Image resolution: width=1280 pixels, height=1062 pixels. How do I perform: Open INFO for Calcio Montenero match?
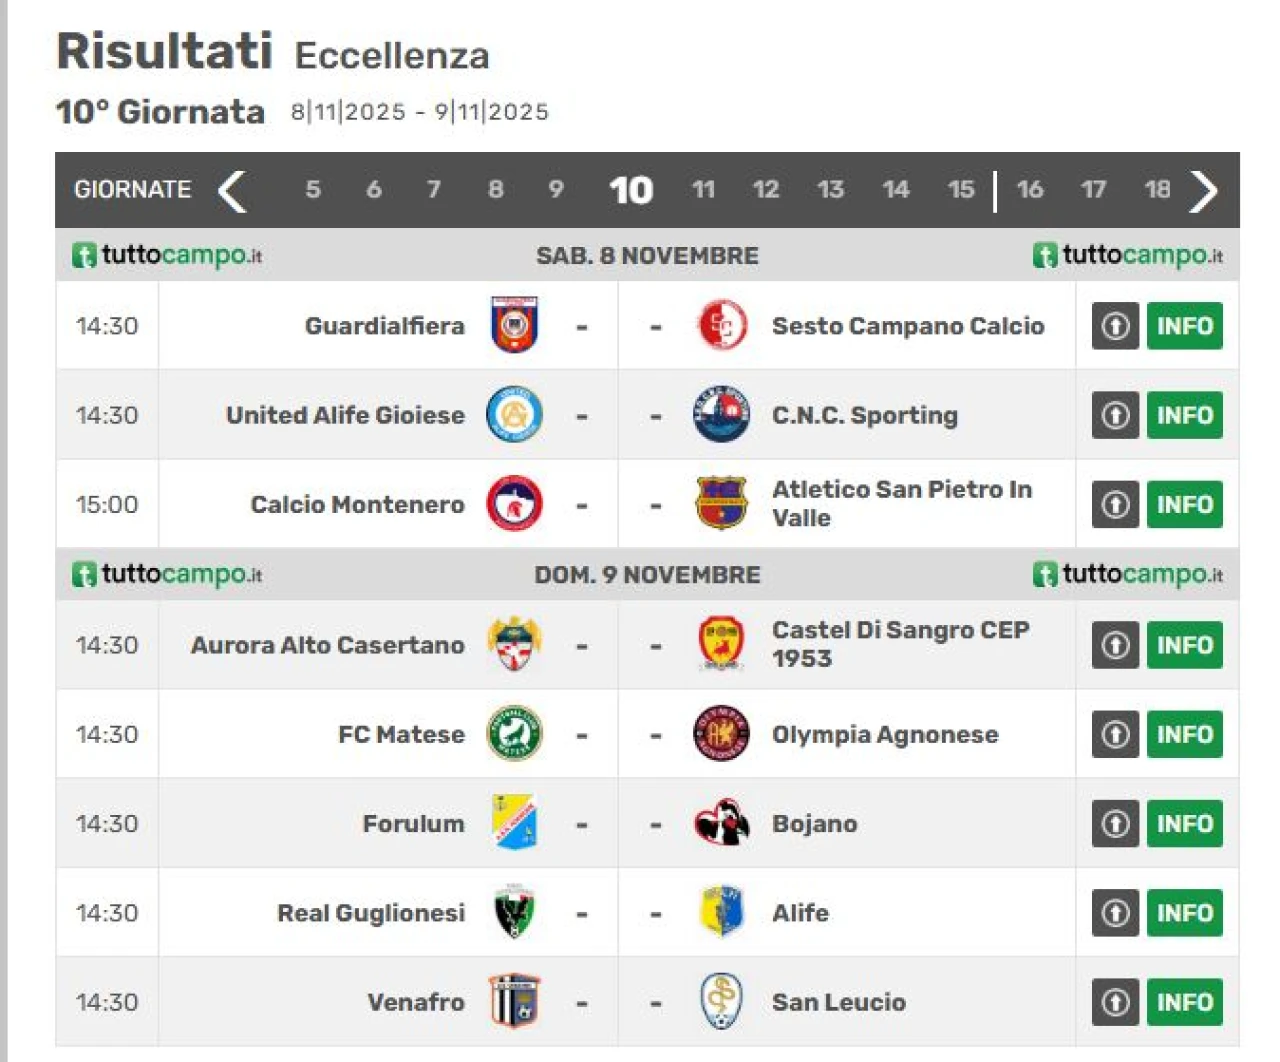tap(1184, 504)
